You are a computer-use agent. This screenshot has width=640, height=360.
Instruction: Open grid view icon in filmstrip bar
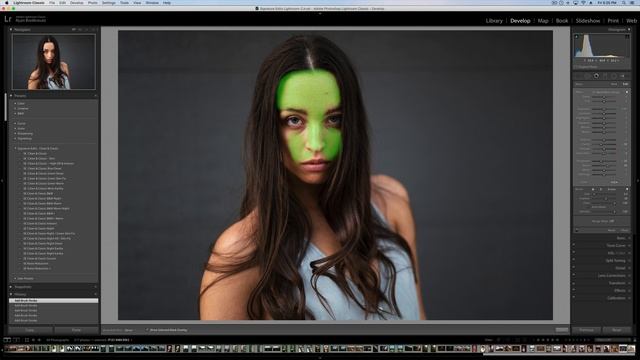[x=27, y=340]
